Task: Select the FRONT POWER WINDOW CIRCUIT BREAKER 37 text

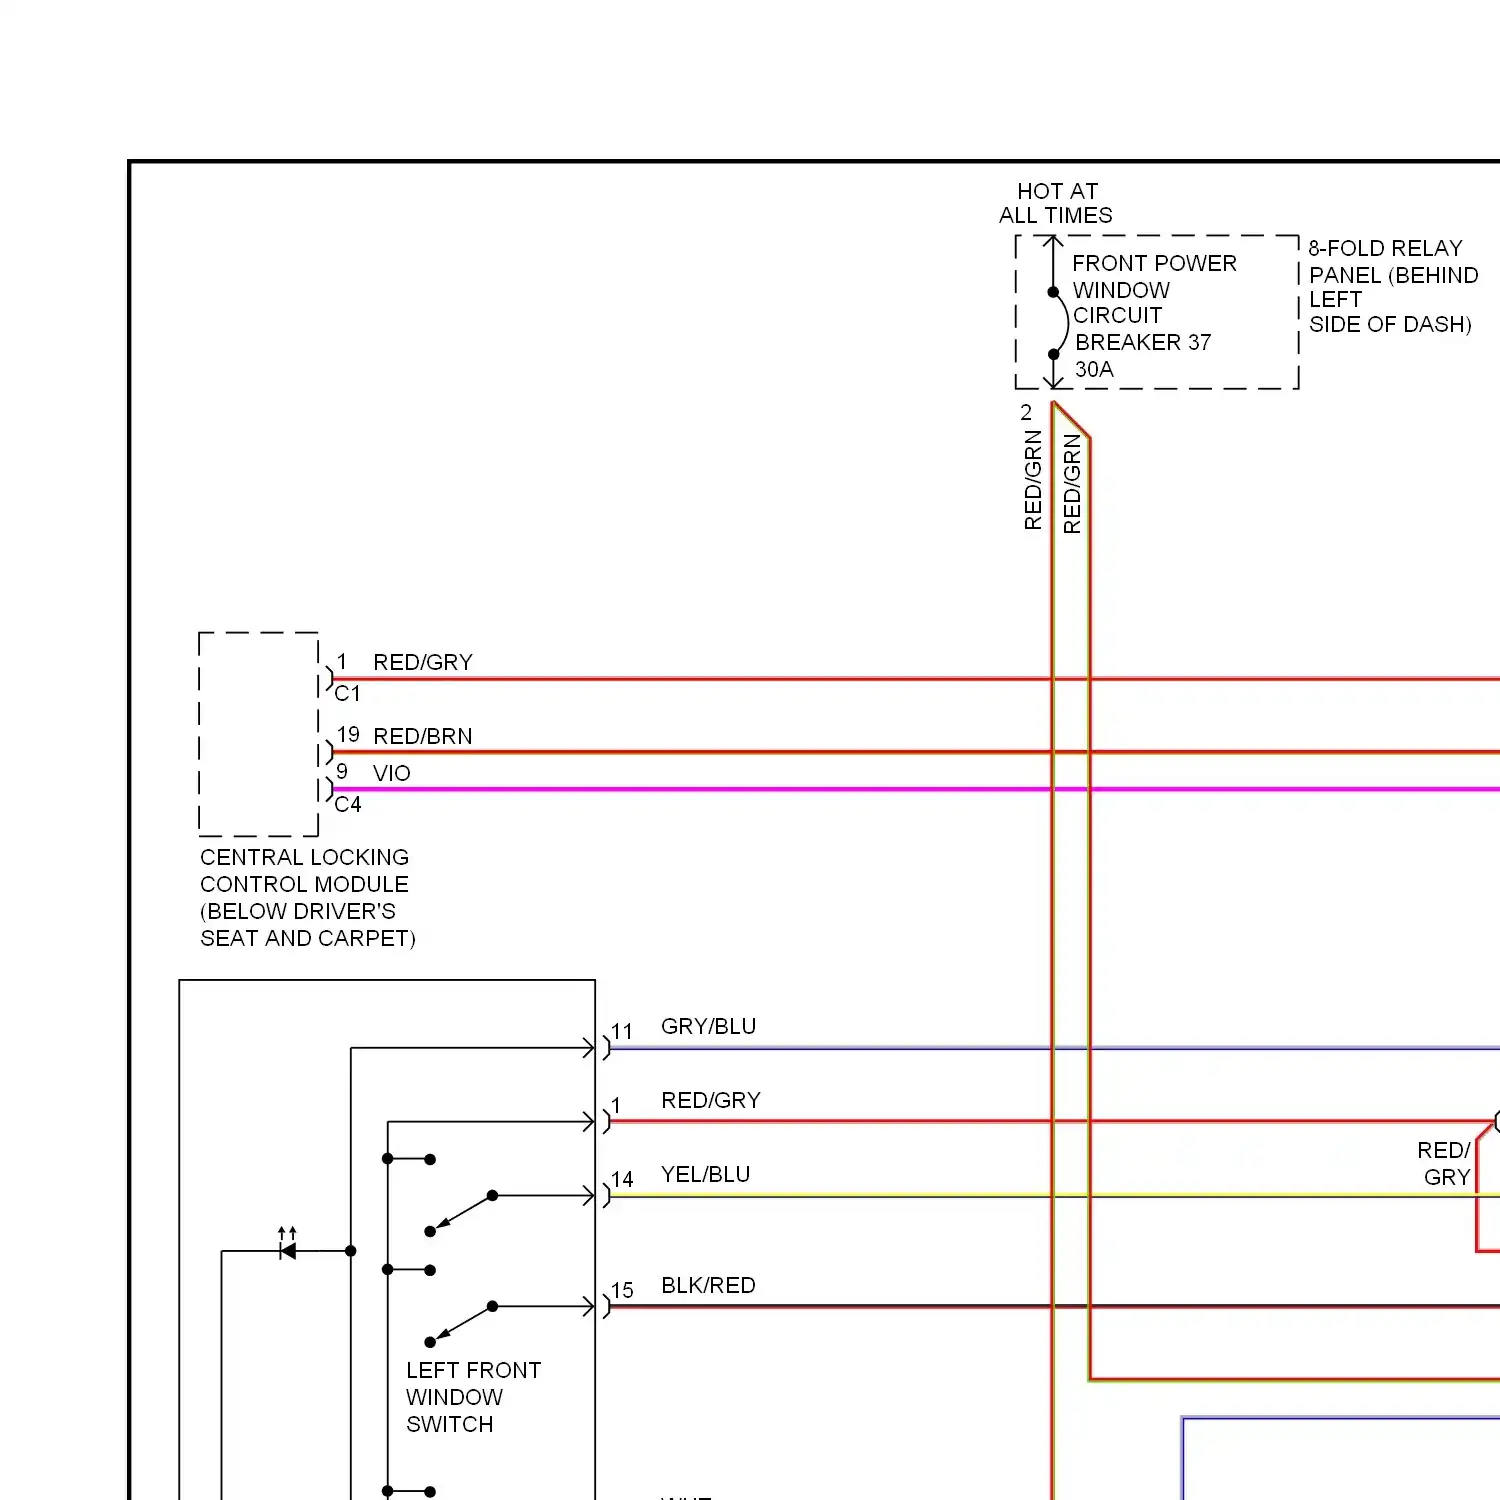Action: click(x=1154, y=302)
